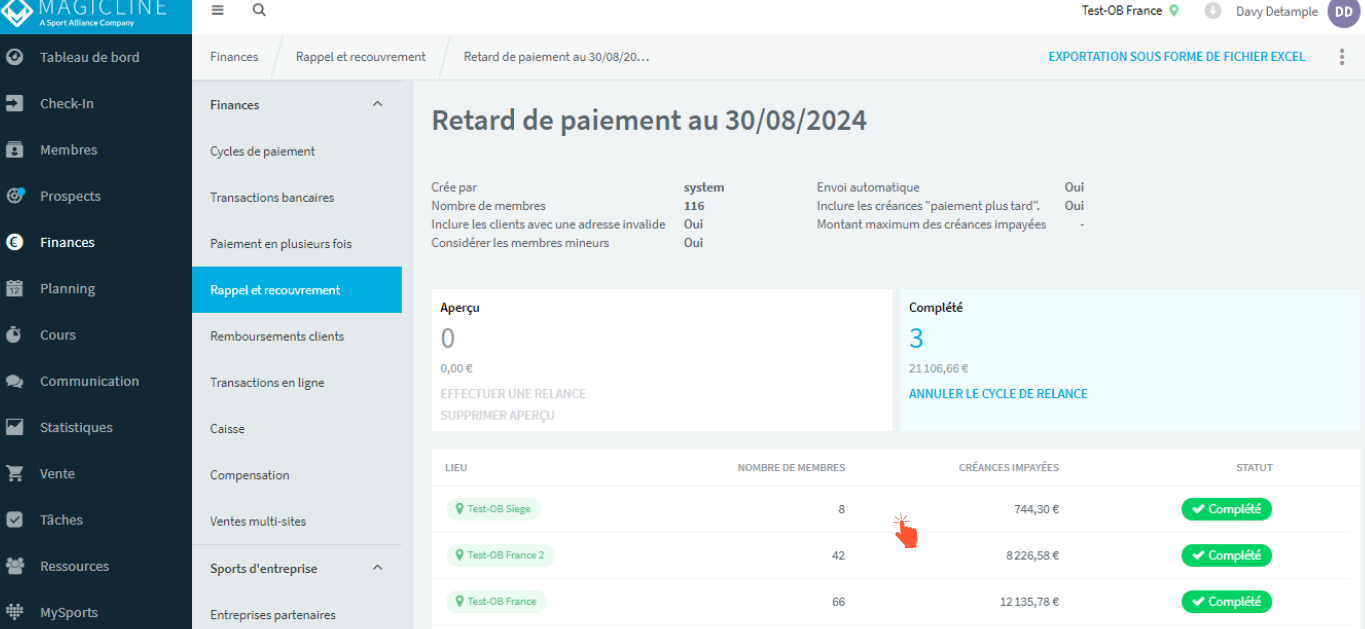Click the Check-In door icon

(15, 103)
